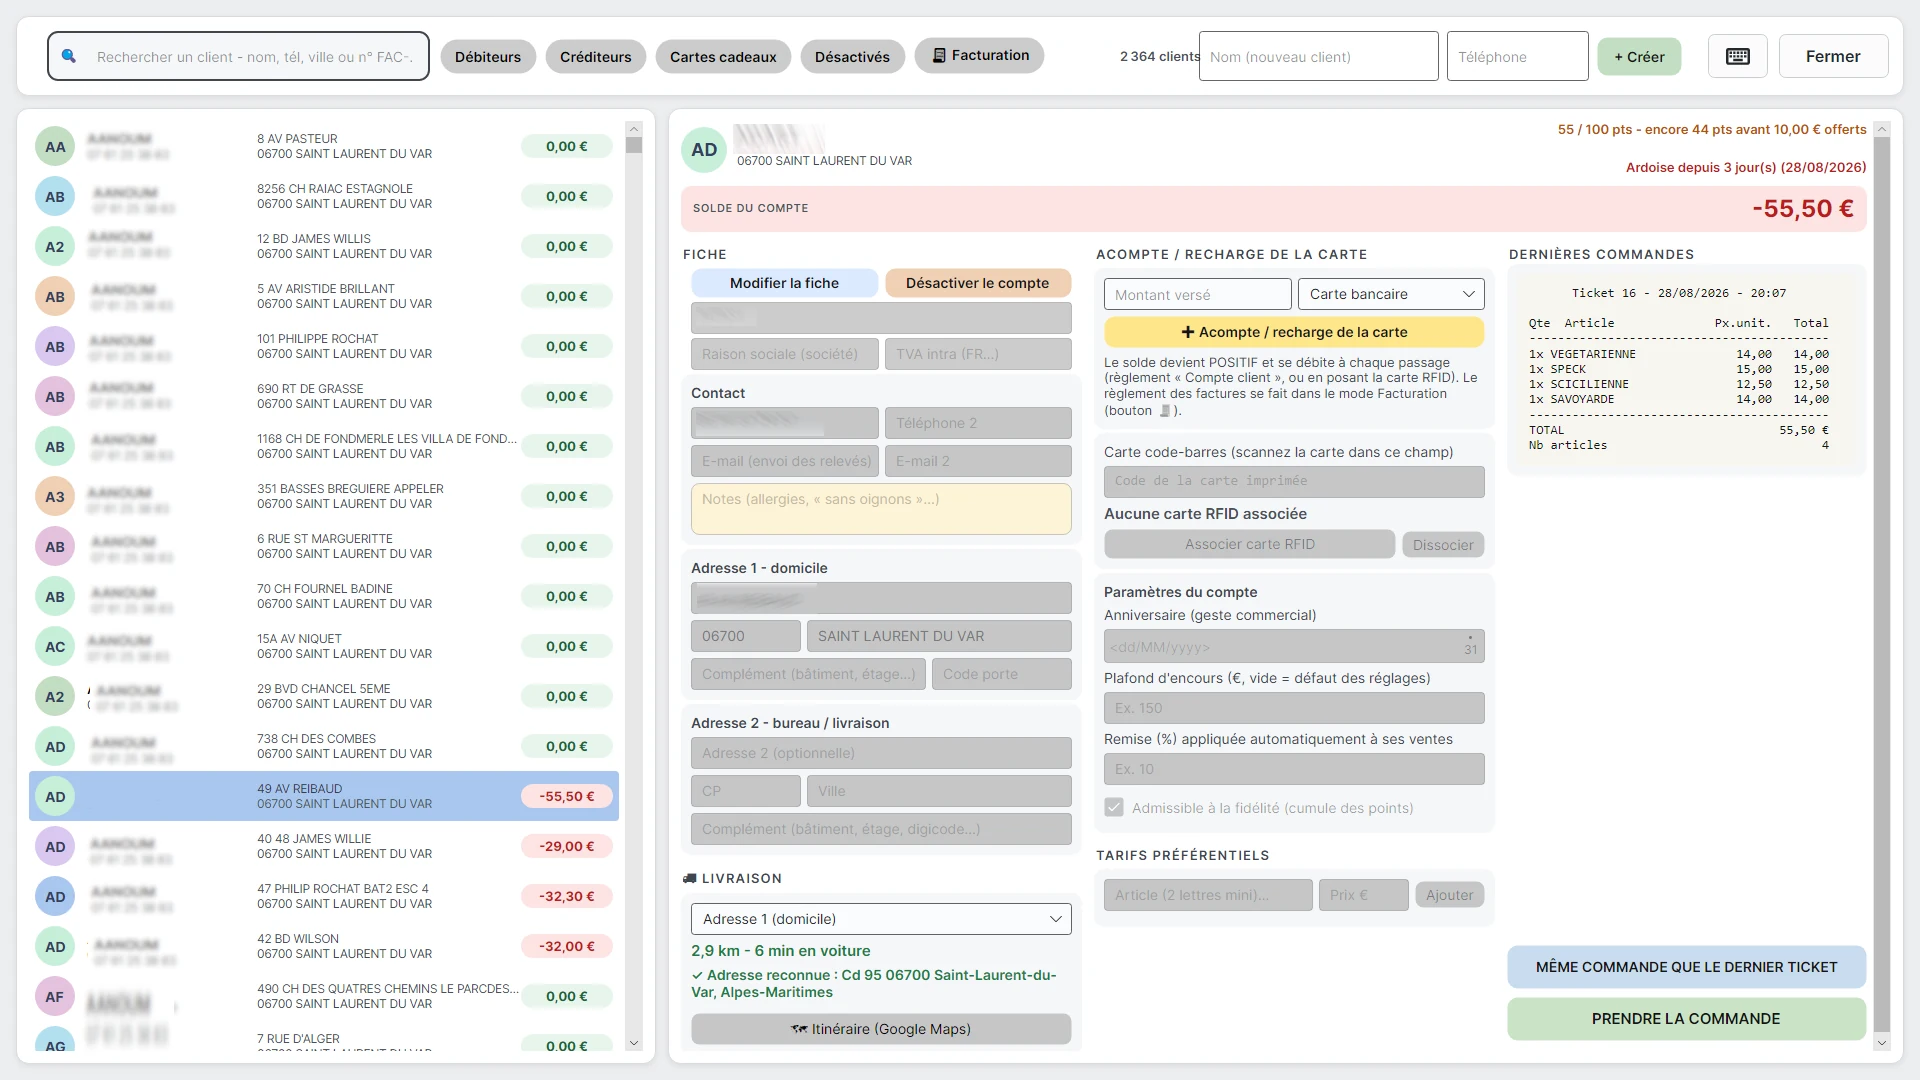Click Ajouter preferential tariff button
Image resolution: width=1920 pixels, height=1080 pixels.
(x=1450, y=895)
